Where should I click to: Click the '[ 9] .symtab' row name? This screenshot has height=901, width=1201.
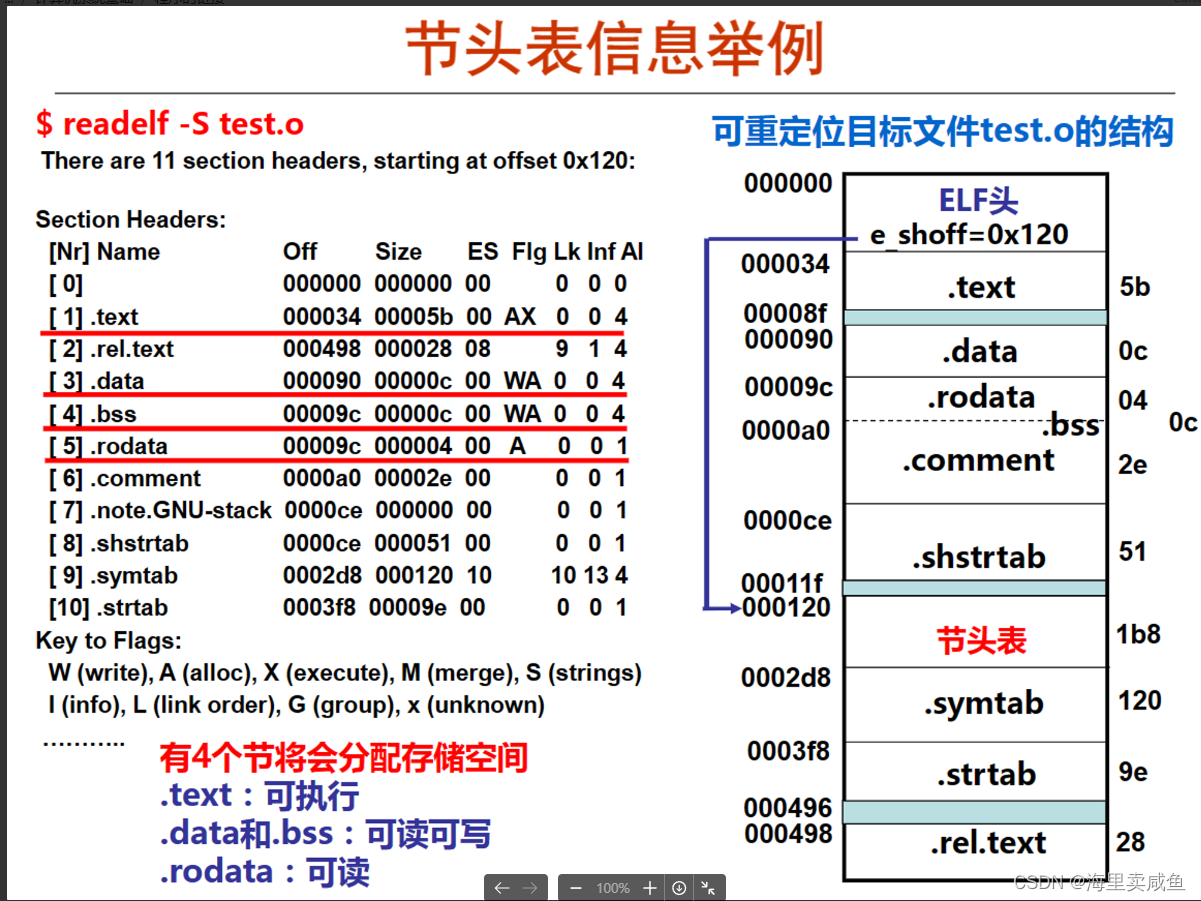[x=112, y=576]
